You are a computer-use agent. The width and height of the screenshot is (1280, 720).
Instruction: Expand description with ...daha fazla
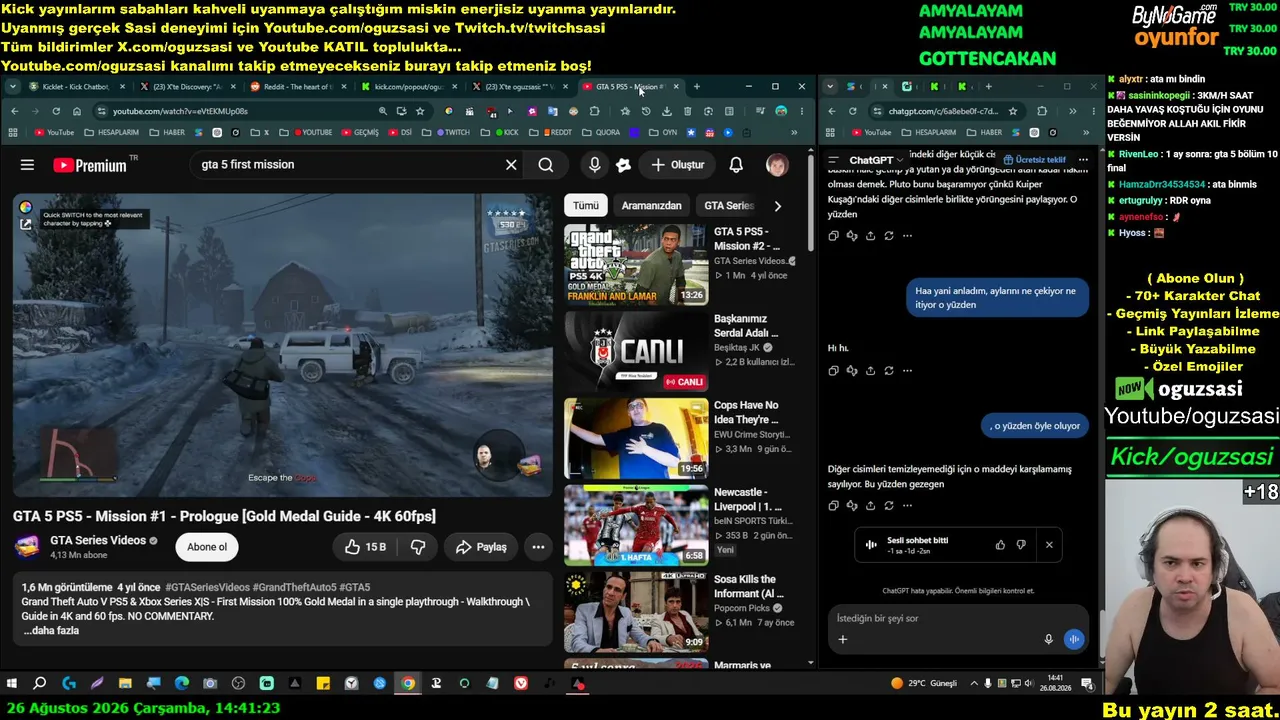[51, 631]
